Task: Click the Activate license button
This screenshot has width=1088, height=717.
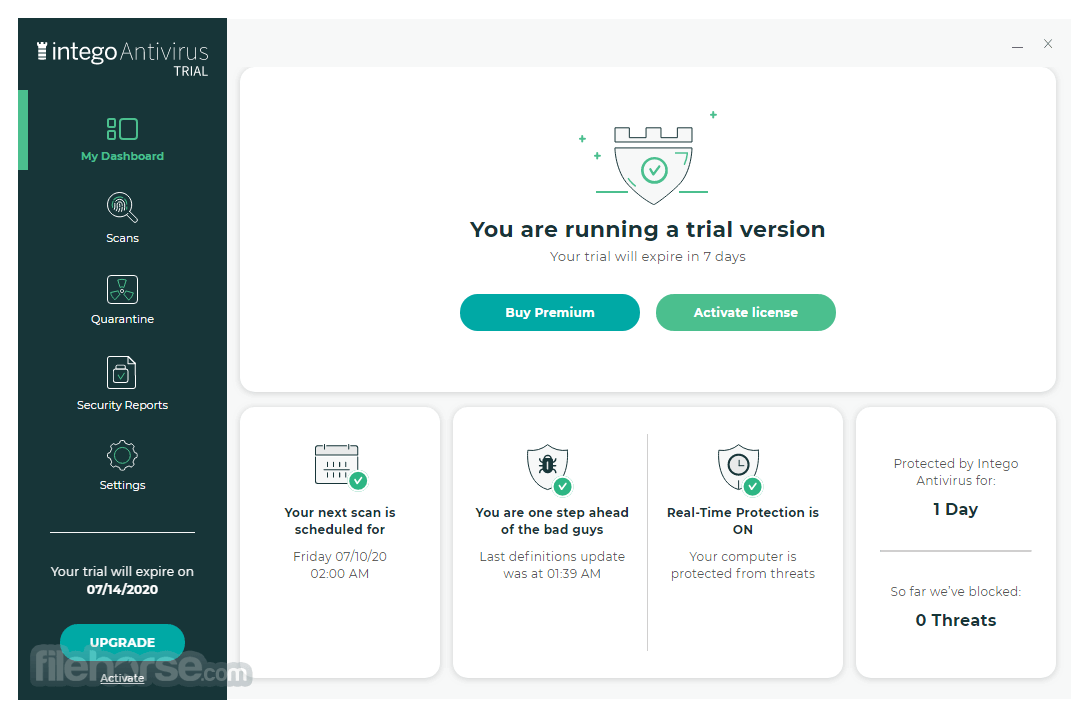Action: (x=745, y=312)
